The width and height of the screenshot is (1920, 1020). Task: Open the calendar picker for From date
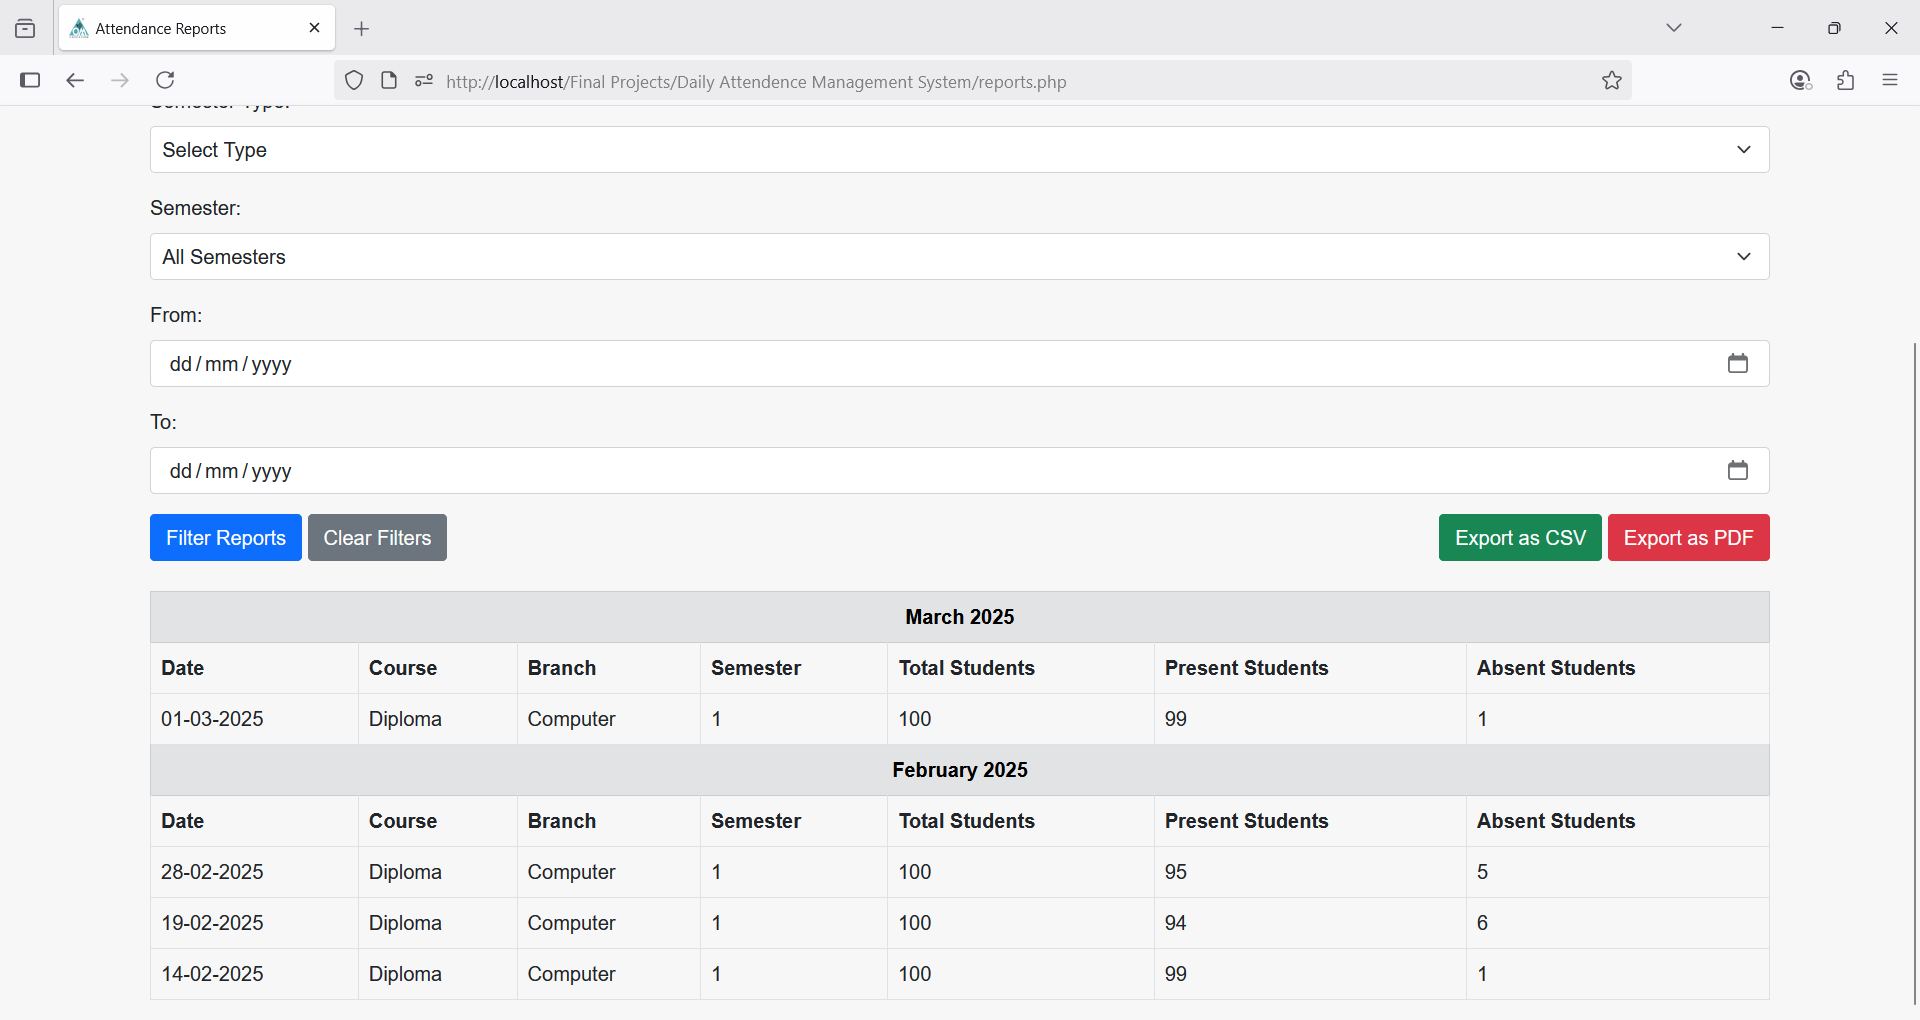pos(1737,363)
